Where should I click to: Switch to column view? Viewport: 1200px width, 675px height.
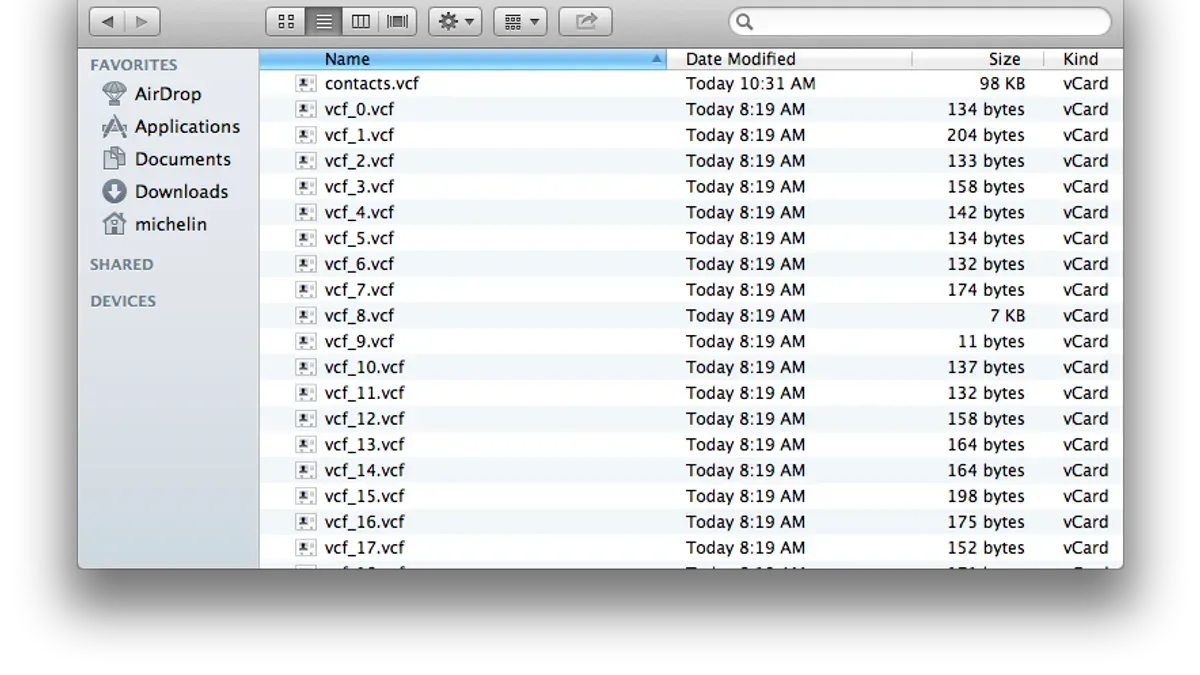pyautogui.click(x=361, y=21)
